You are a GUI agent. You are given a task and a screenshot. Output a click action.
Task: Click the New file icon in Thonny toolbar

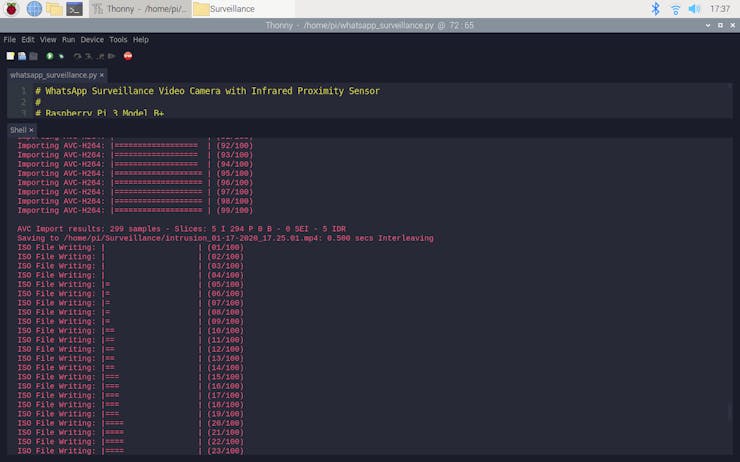pos(10,56)
